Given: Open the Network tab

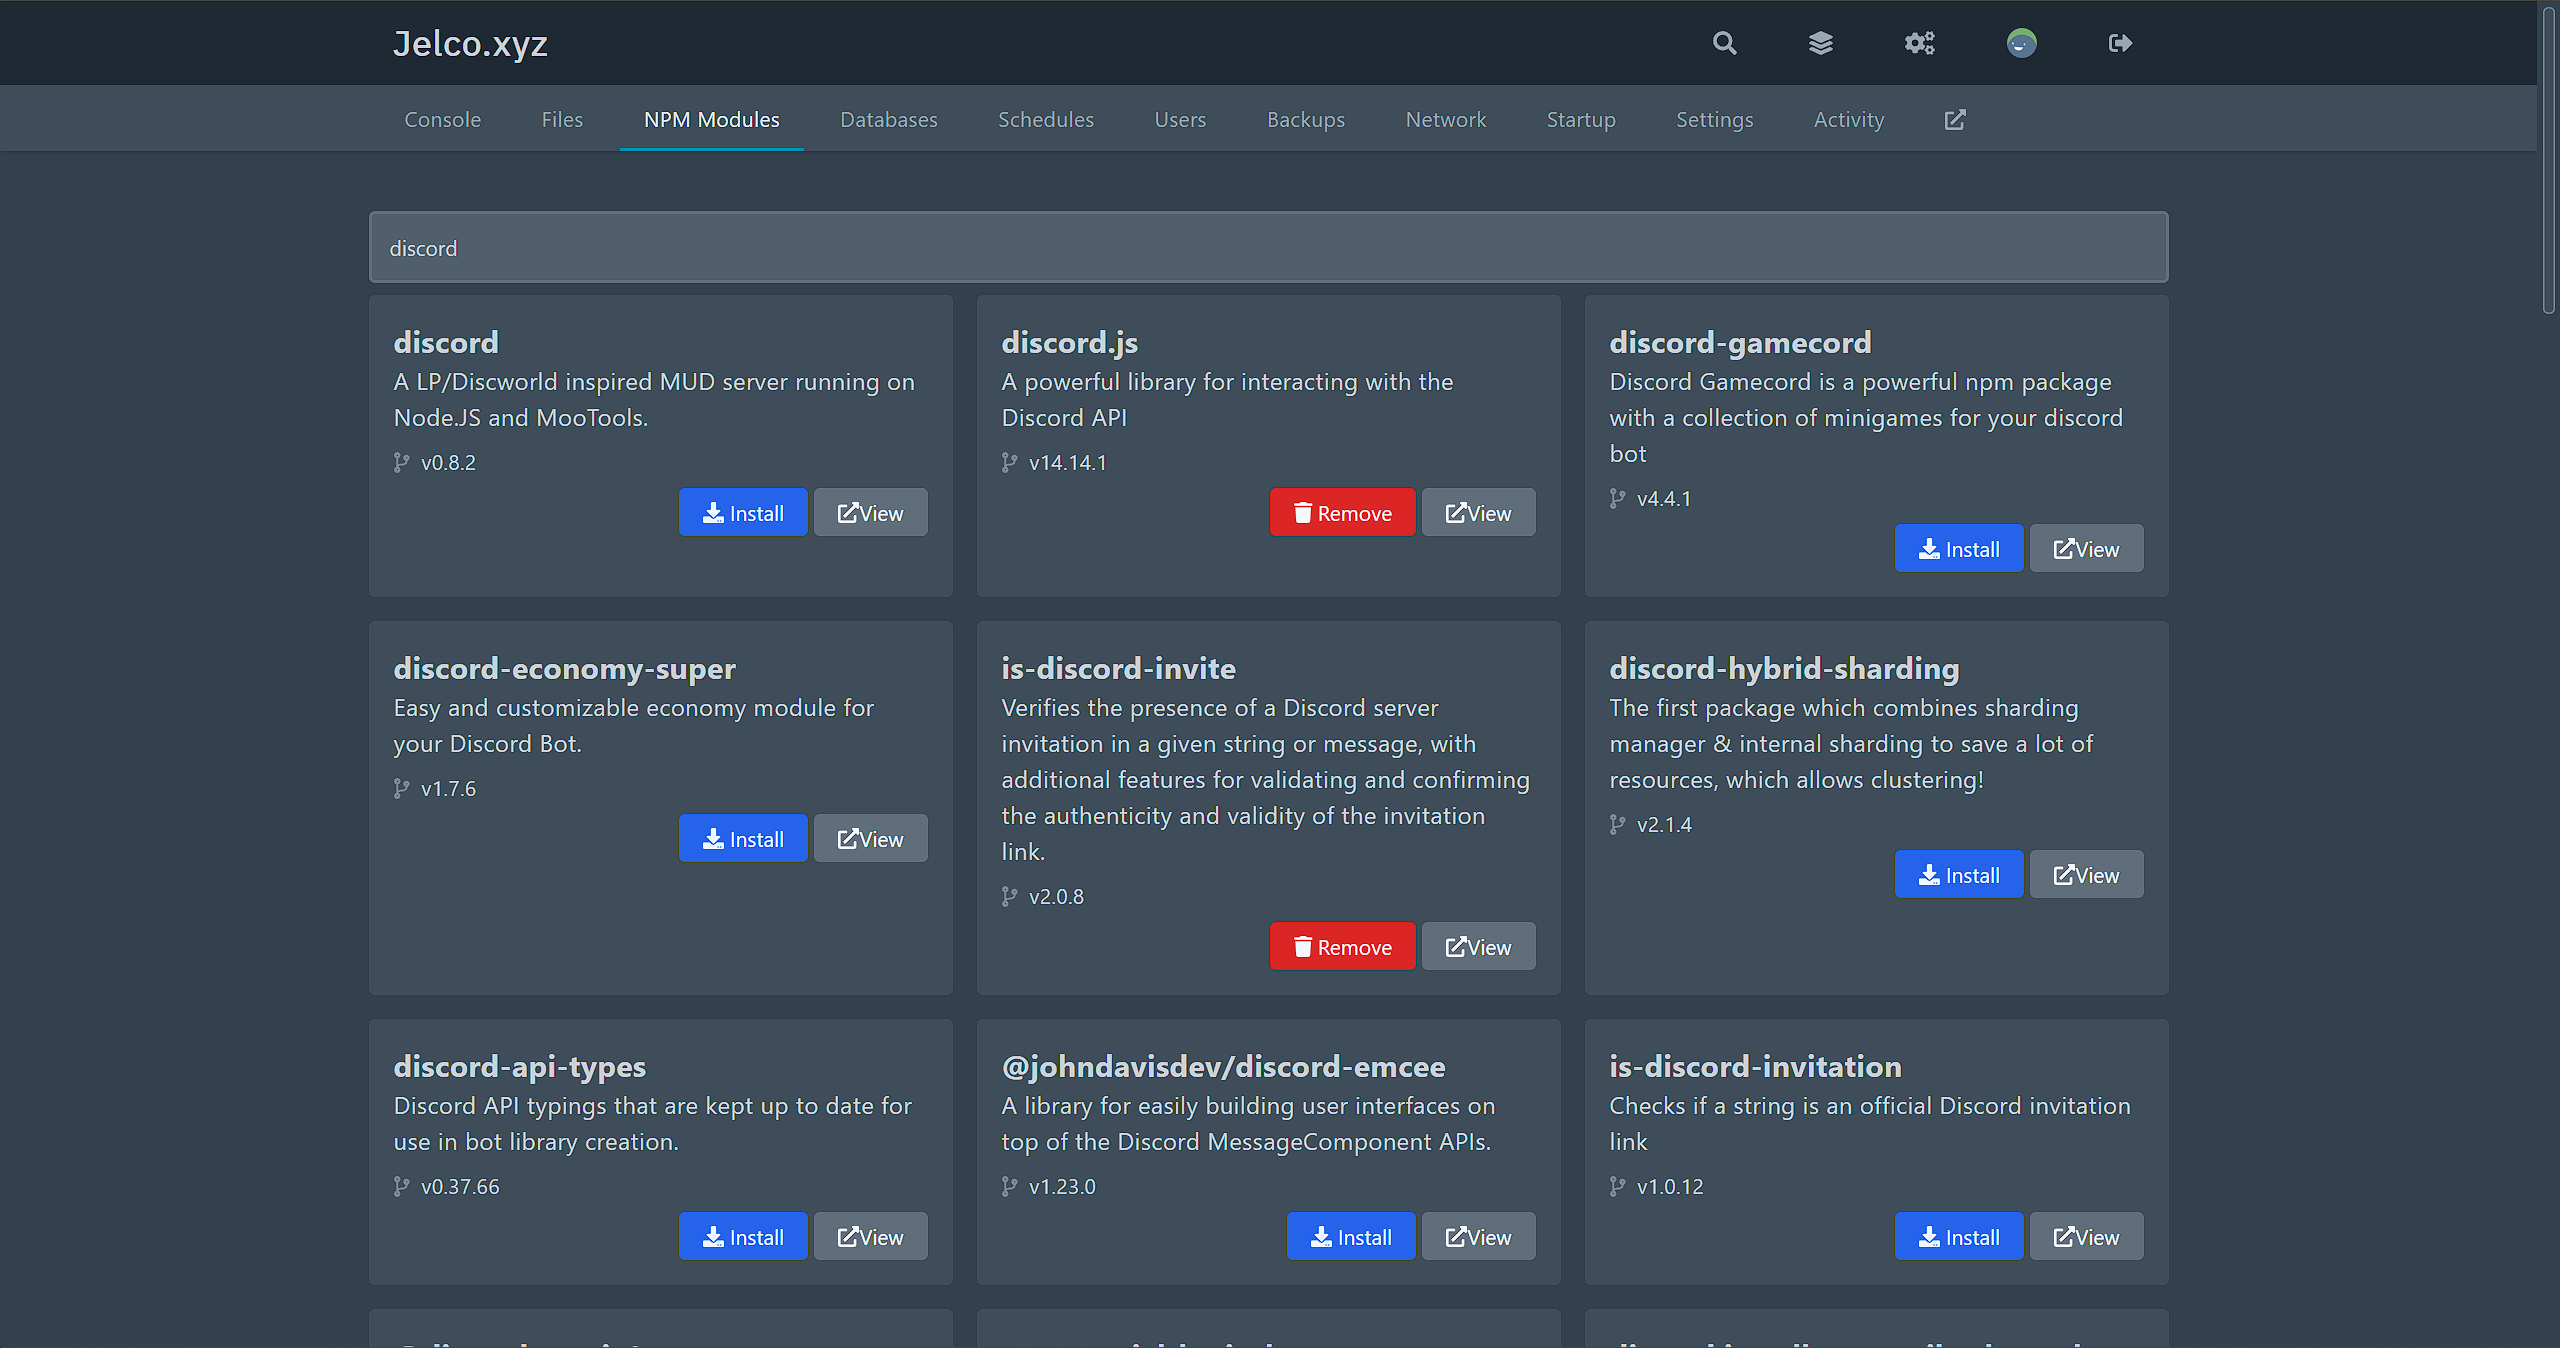Looking at the screenshot, I should (1446, 119).
